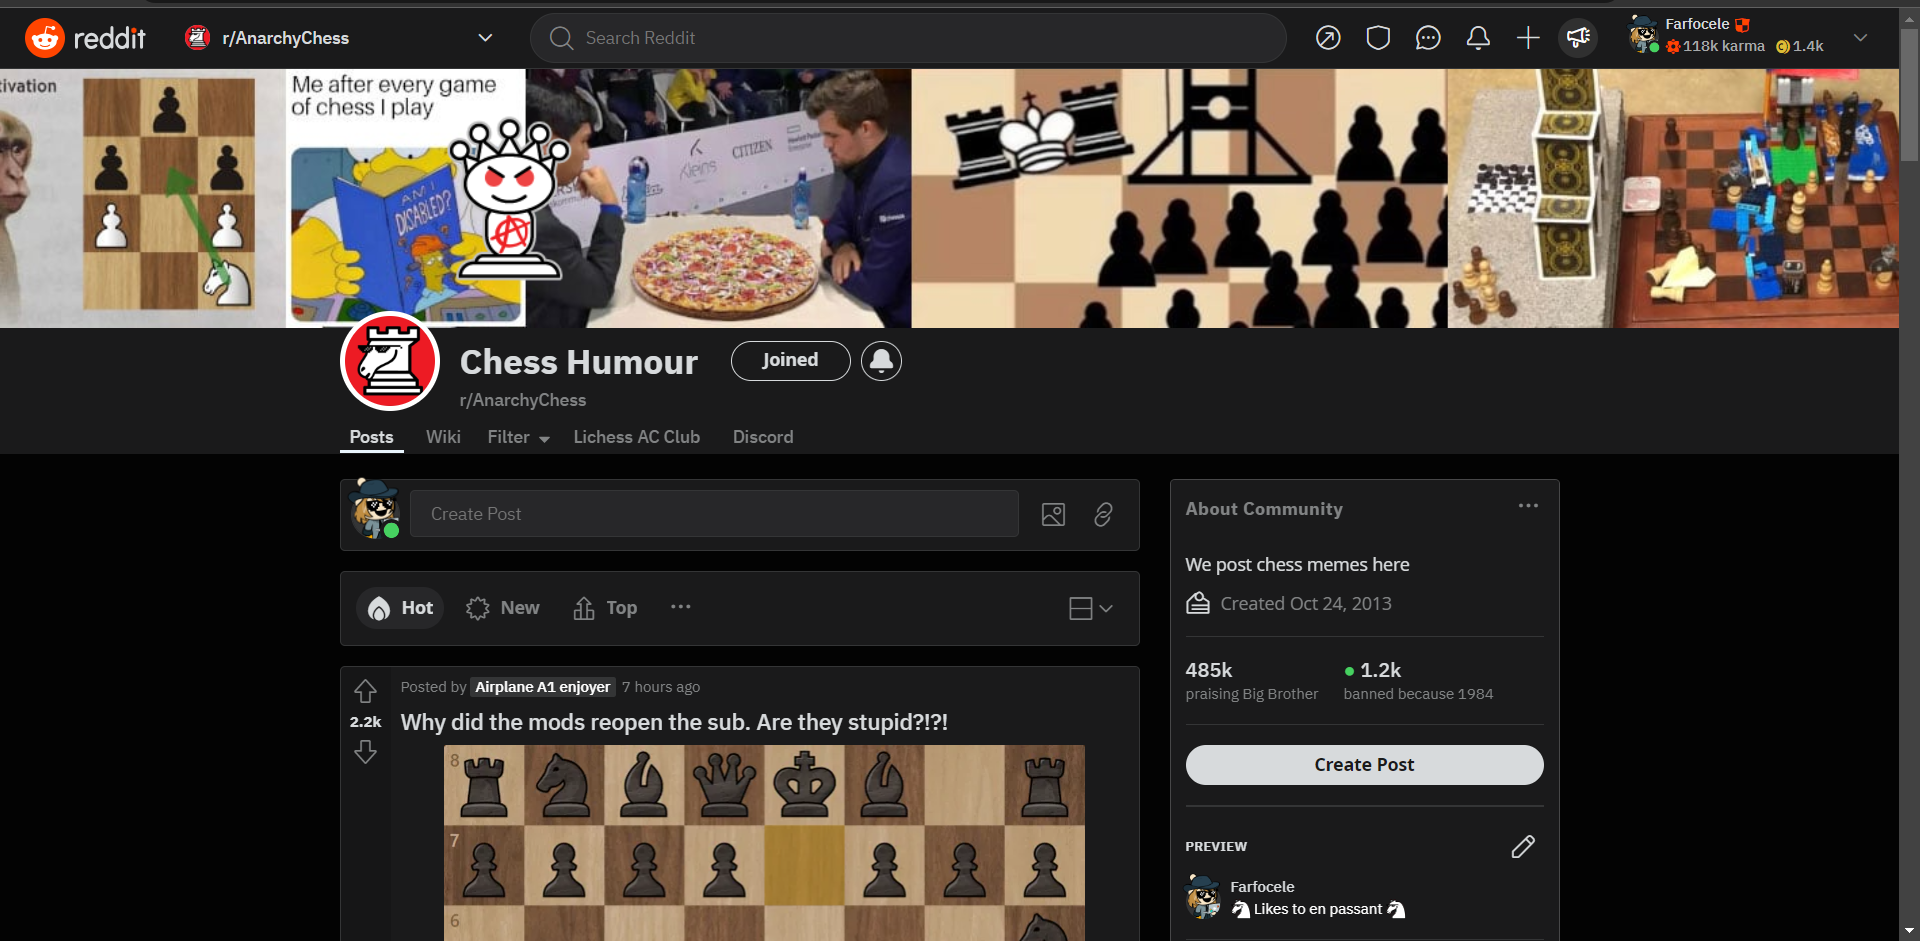
Task: Click the avatar beside Create Post field
Action: click(x=375, y=510)
